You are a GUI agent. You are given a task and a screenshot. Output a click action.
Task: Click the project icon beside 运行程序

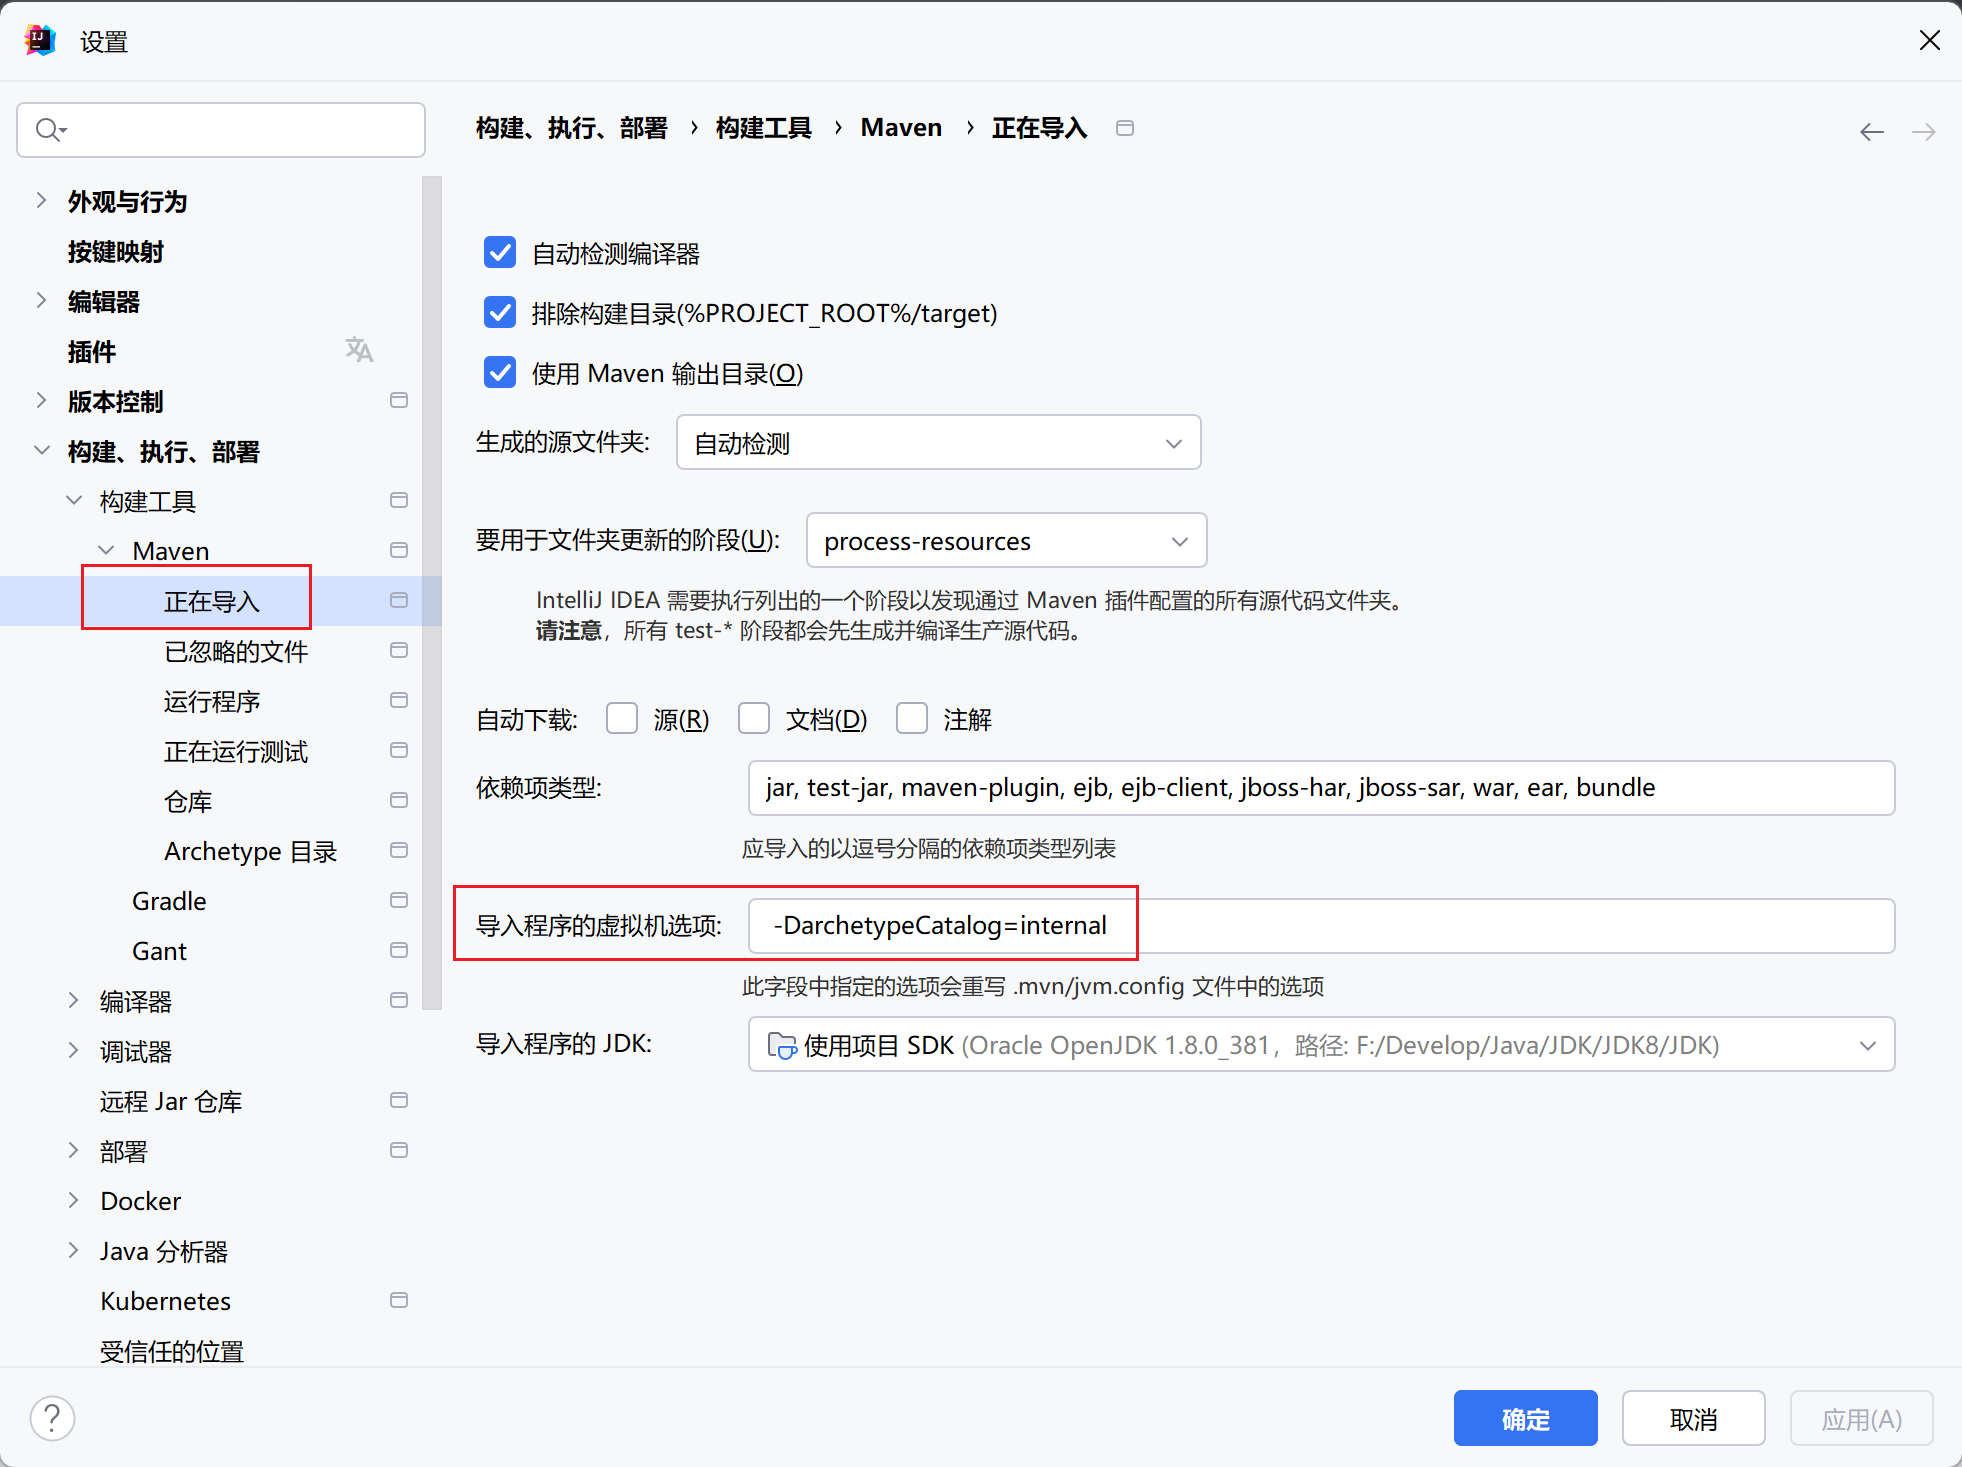tap(399, 700)
